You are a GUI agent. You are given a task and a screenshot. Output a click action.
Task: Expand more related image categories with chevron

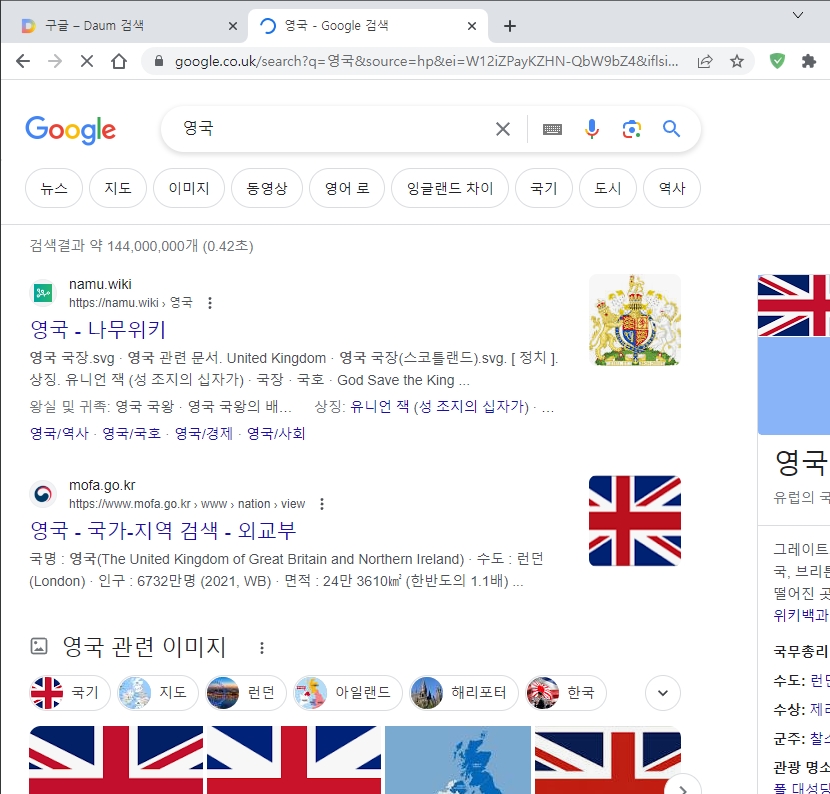coord(661,692)
